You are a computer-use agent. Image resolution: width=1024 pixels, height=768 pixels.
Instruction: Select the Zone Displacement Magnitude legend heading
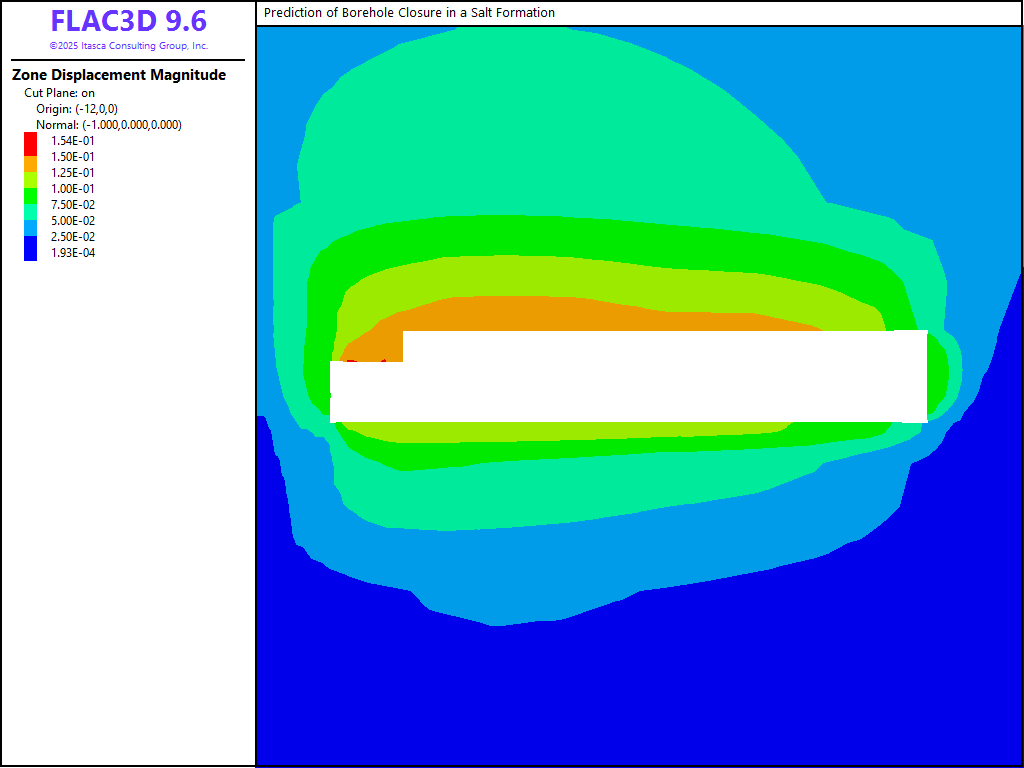pyautogui.click(x=118, y=75)
